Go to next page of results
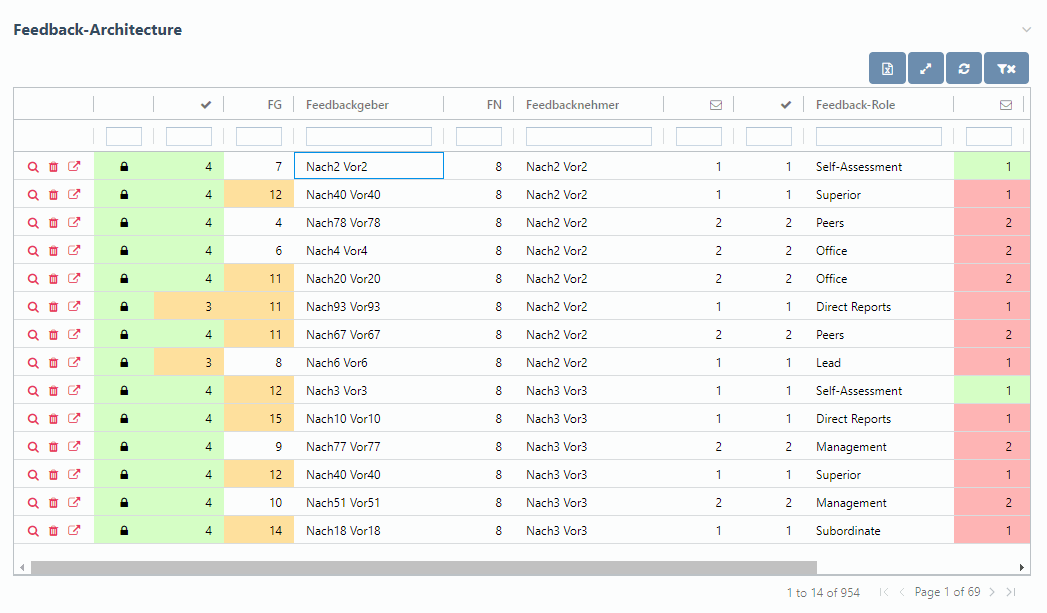1047x613 pixels. click(991, 592)
